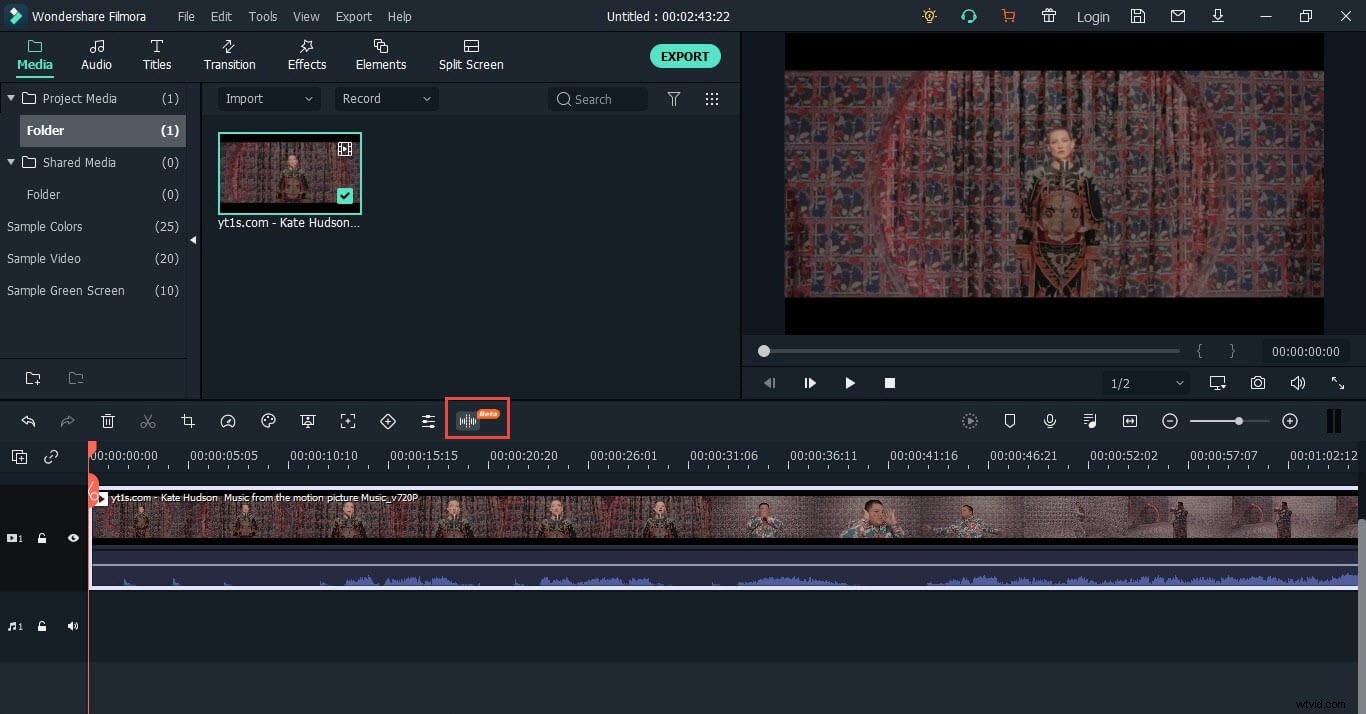Click the EXPORT button
The width and height of the screenshot is (1366, 714).
pyautogui.click(x=685, y=56)
